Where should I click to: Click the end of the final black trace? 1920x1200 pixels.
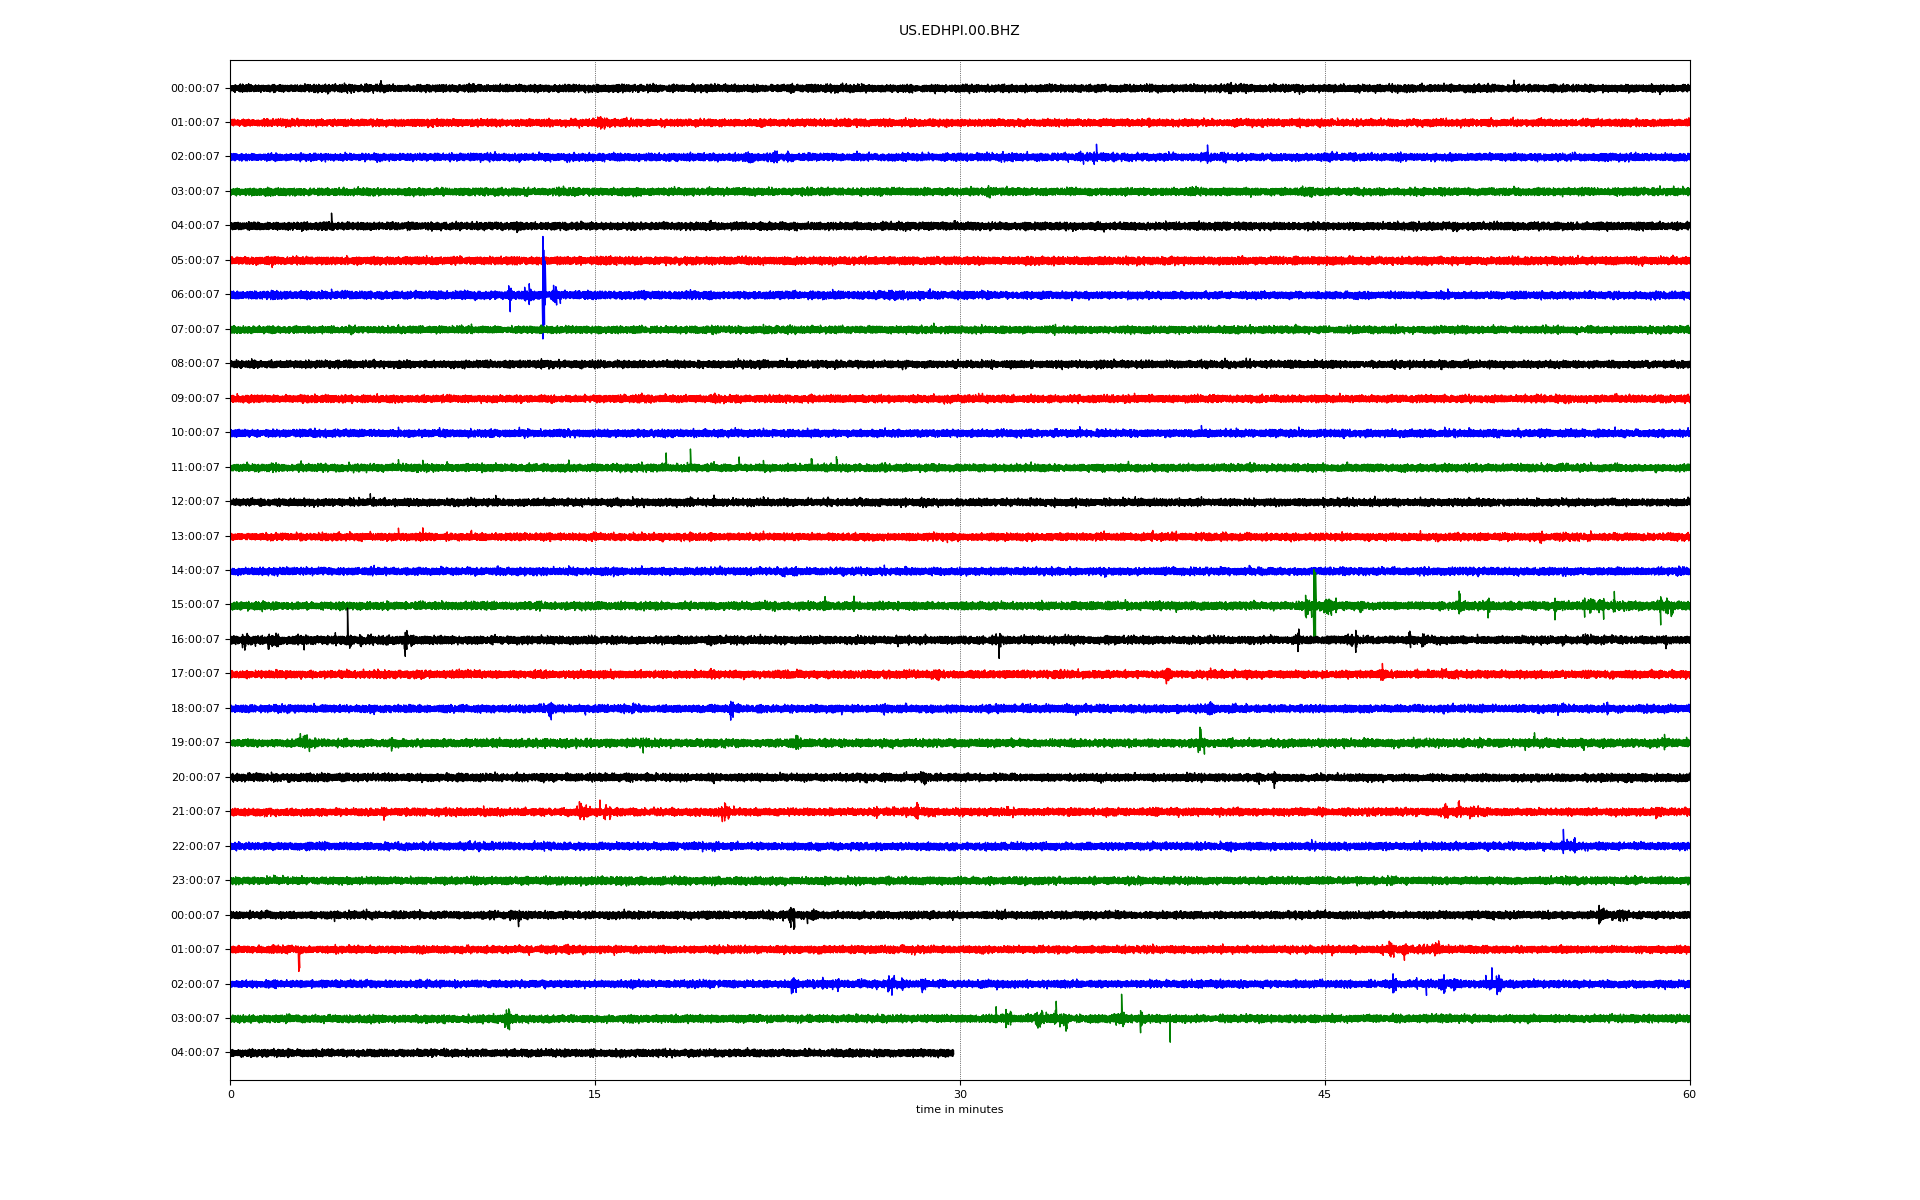pos(952,1053)
